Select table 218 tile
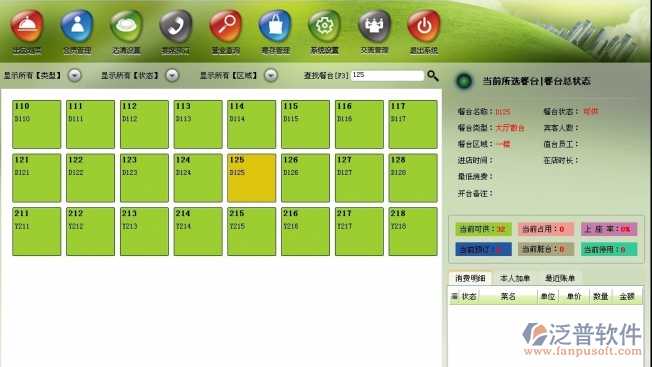Screen dimensions: 652x367 pyautogui.click(x=413, y=232)
